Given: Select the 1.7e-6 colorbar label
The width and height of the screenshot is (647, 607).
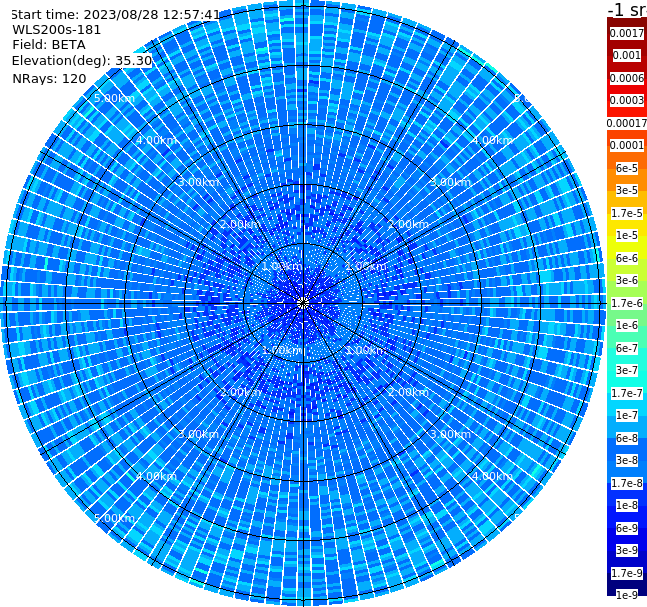Looking at the screenshot, I should click(x=627, y=303).
